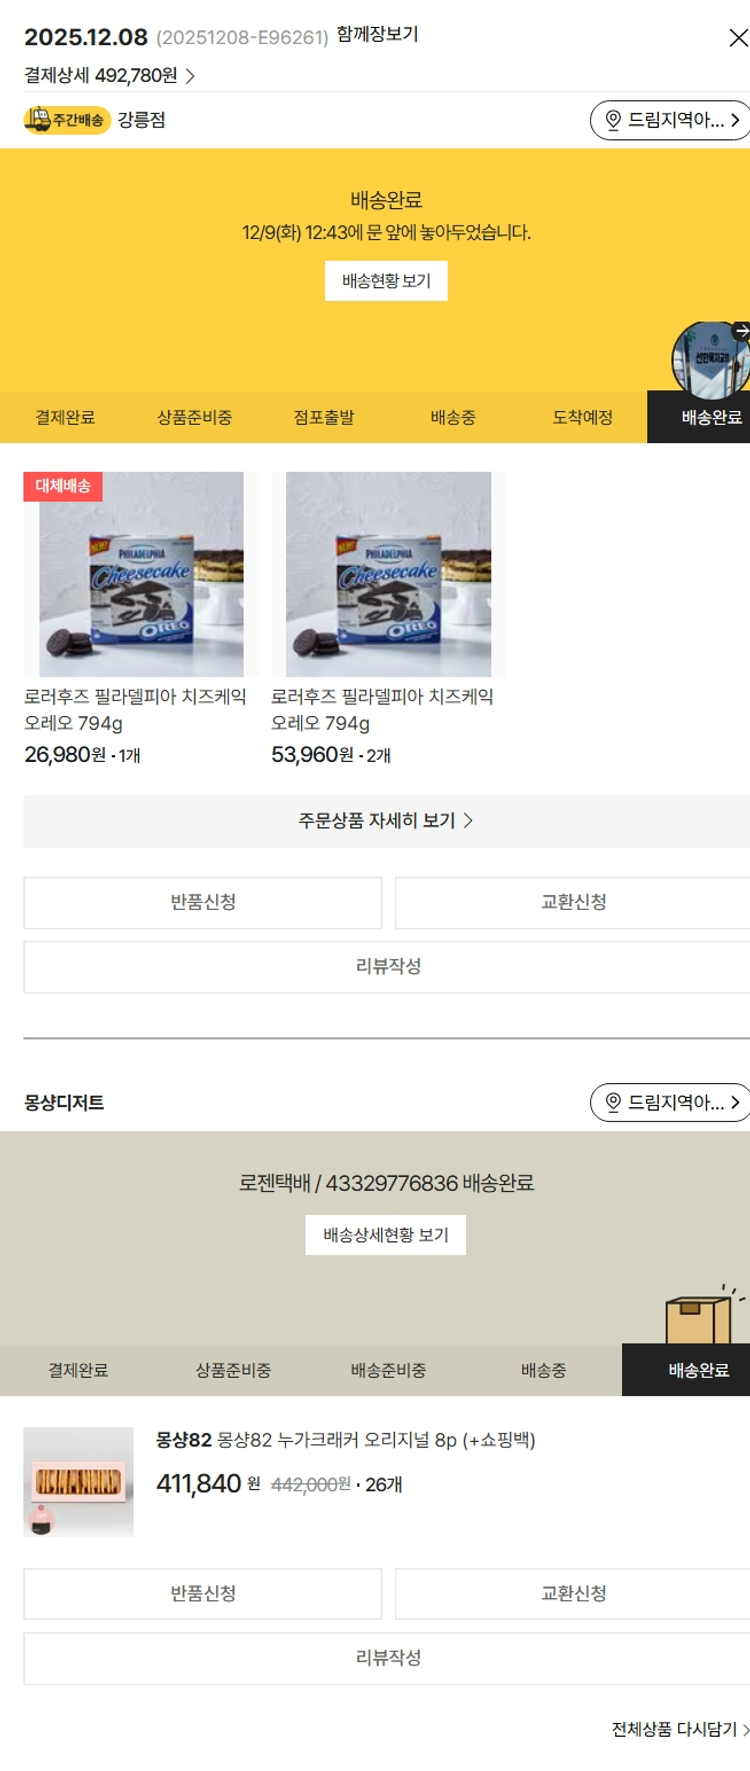The height and width of the screenshot is (1771, 750).
Task: Open the delivery photo thumbnail with arrow
Action: (x=711, y=358)
